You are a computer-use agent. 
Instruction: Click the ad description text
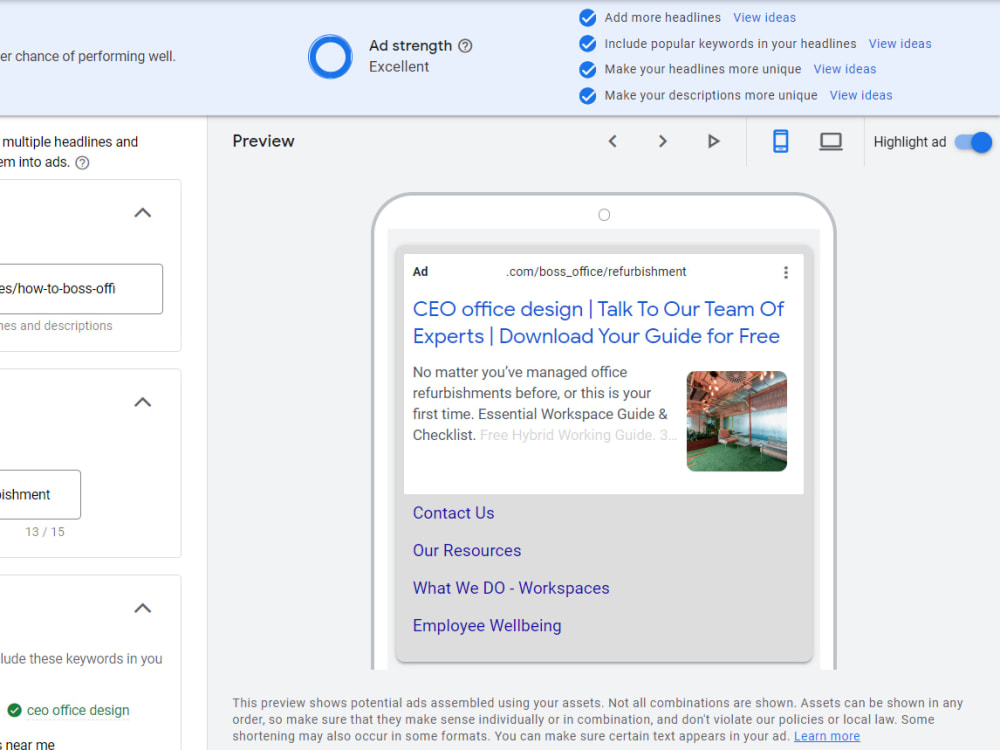545,404
